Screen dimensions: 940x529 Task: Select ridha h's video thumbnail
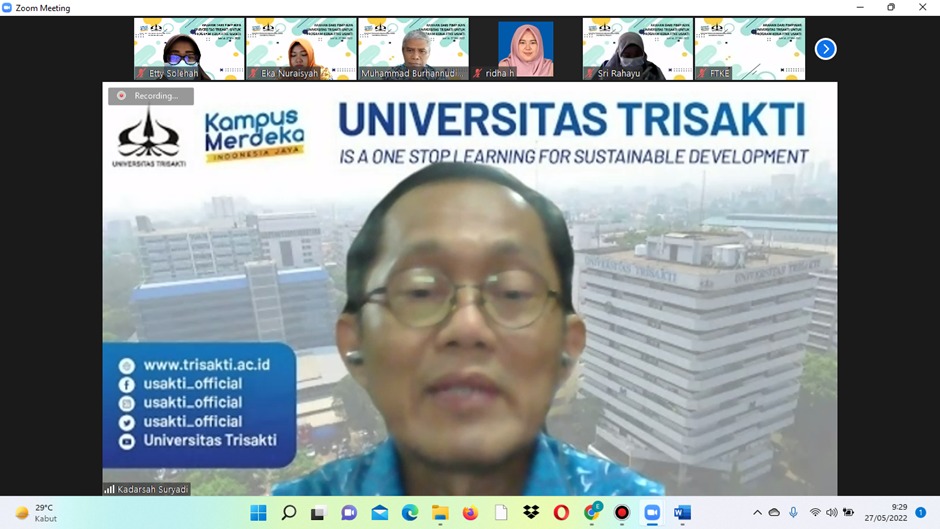(x=526, y=49)
